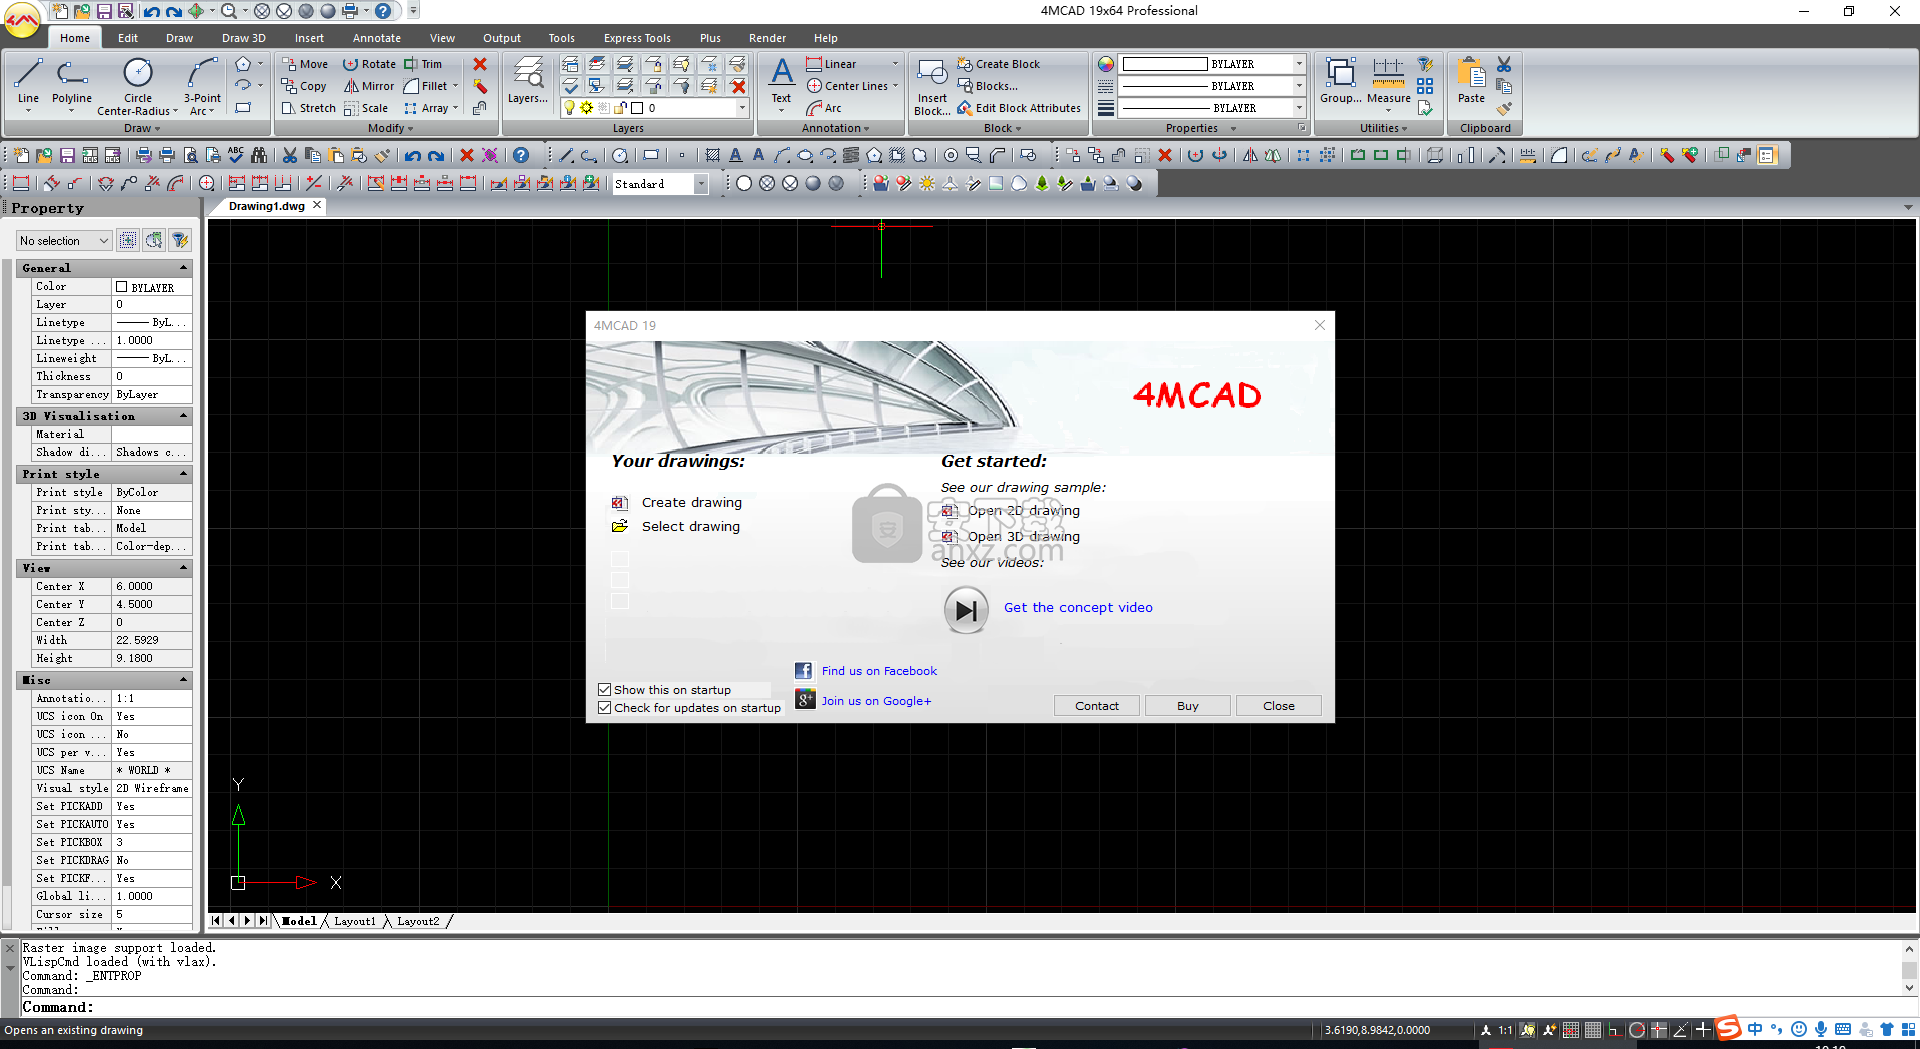
Task: Click the color wheel icon in Properties
Action: click(x=1106, y=64)
